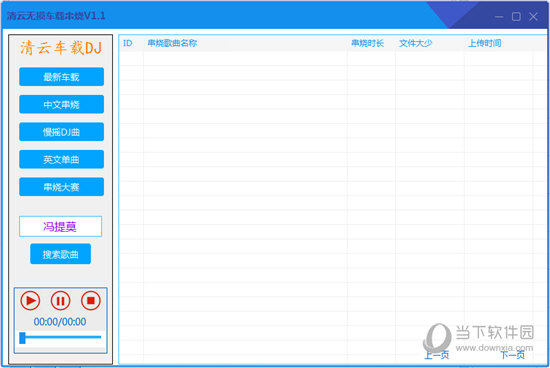
Task: Open the 最新车载 category
Action: [61, 77]
